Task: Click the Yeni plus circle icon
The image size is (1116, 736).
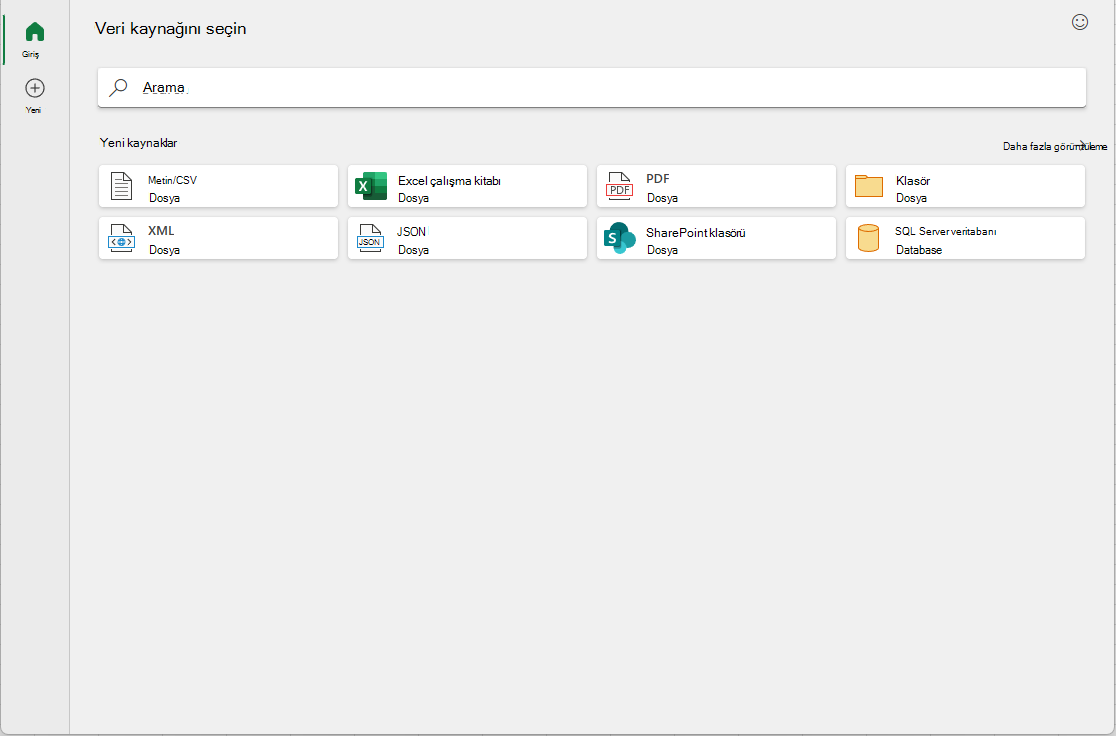Action: tap(35, 88)
